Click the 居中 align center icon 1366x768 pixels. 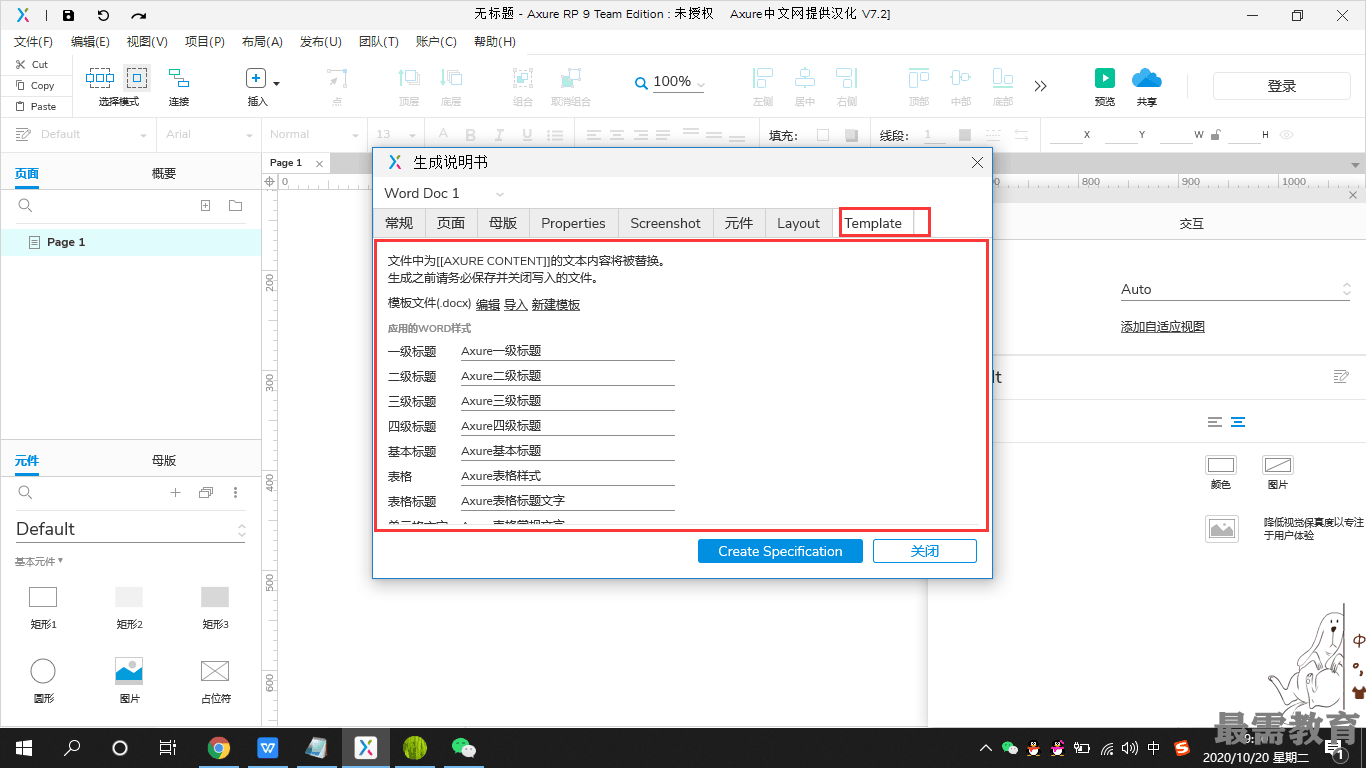805,79
